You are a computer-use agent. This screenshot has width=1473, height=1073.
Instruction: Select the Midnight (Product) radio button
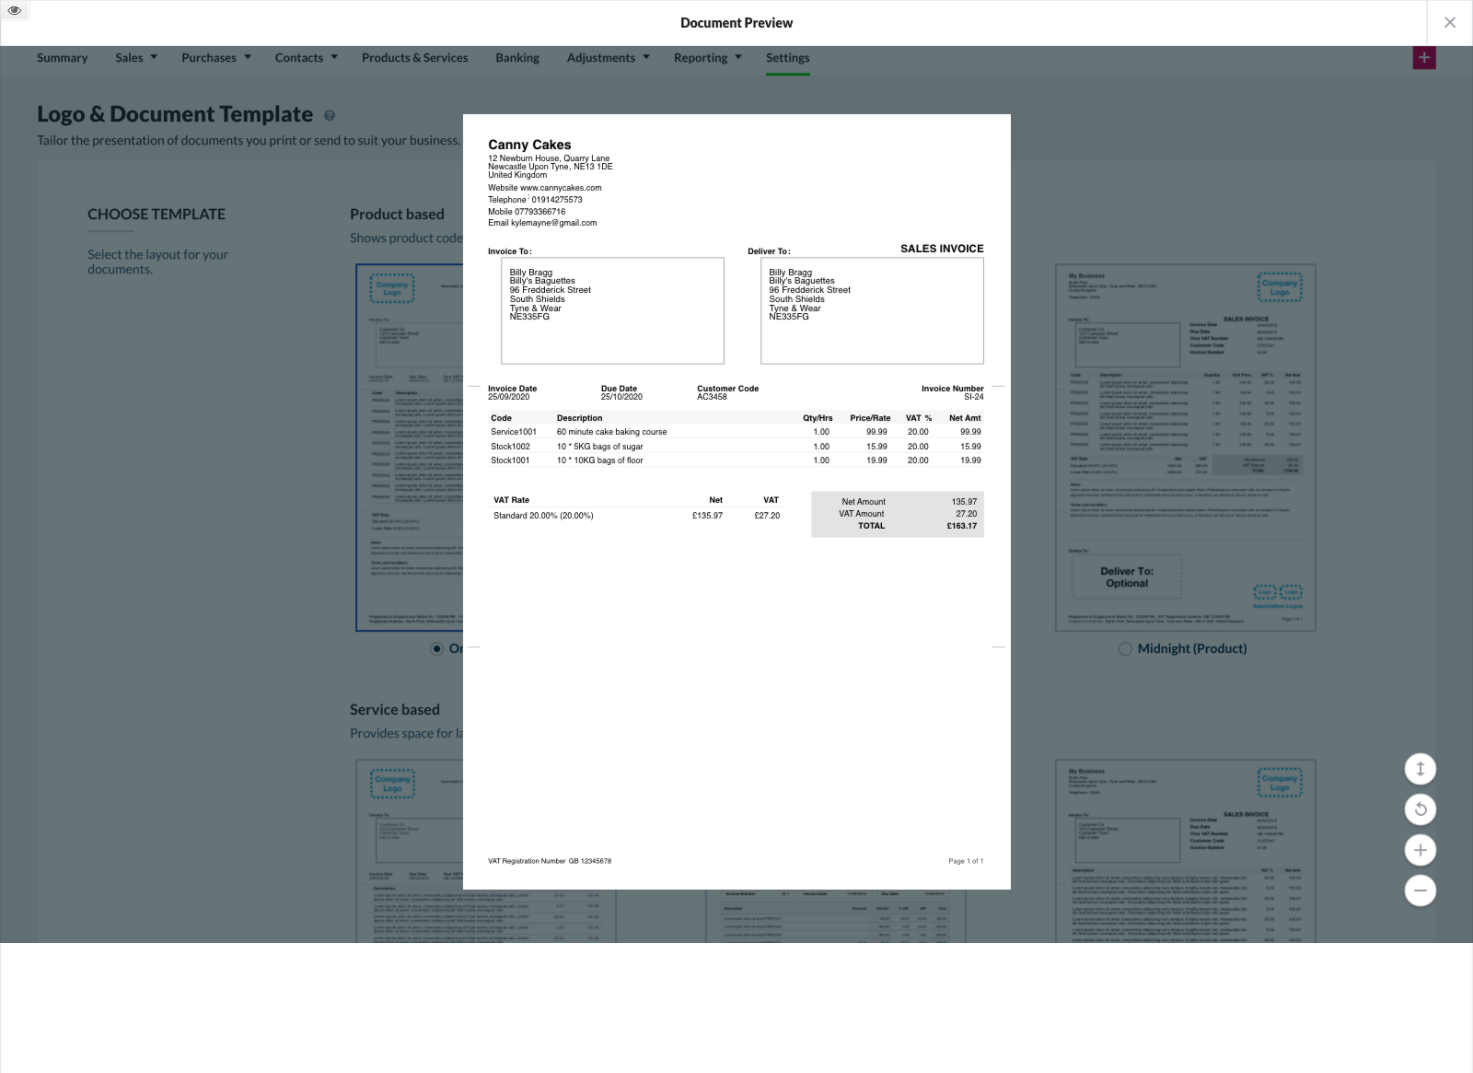[x=1125, y=649]
